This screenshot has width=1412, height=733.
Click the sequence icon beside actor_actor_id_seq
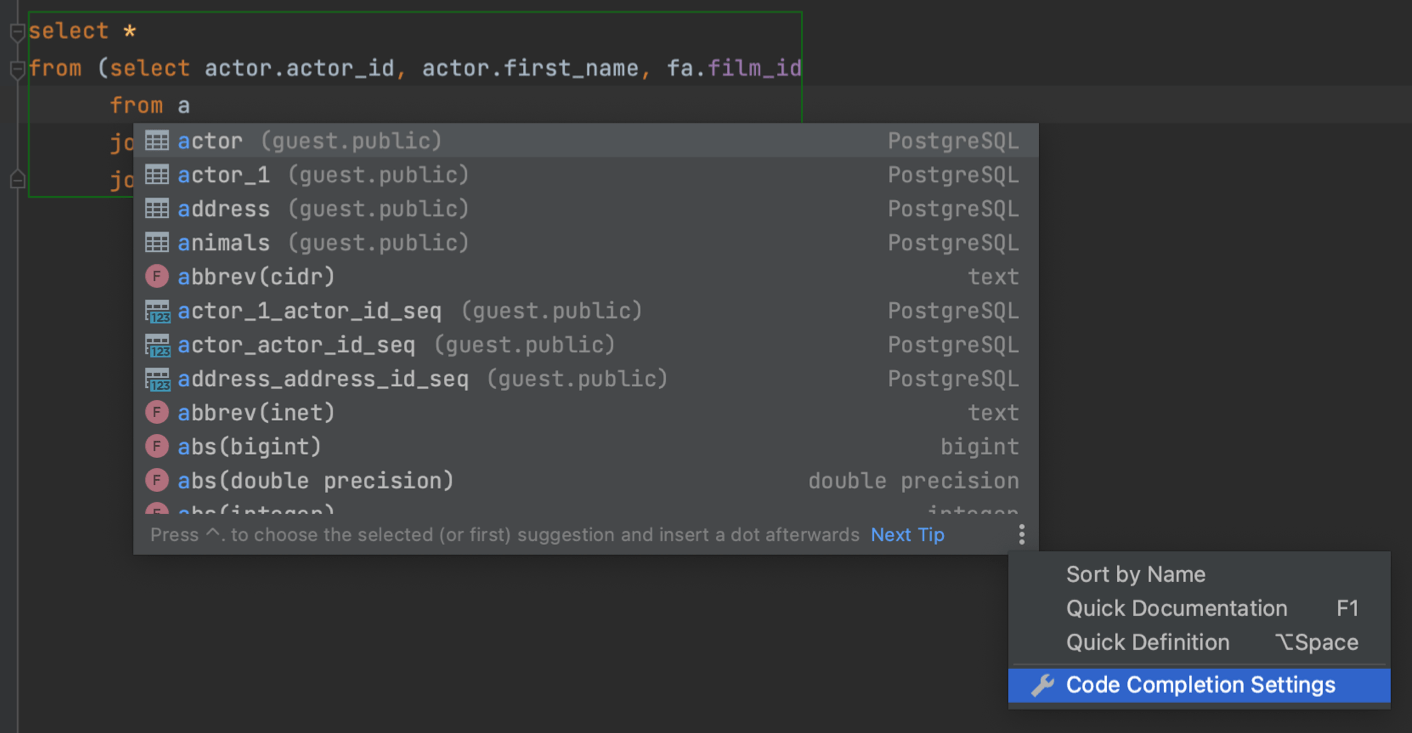[x=157, y=344]
